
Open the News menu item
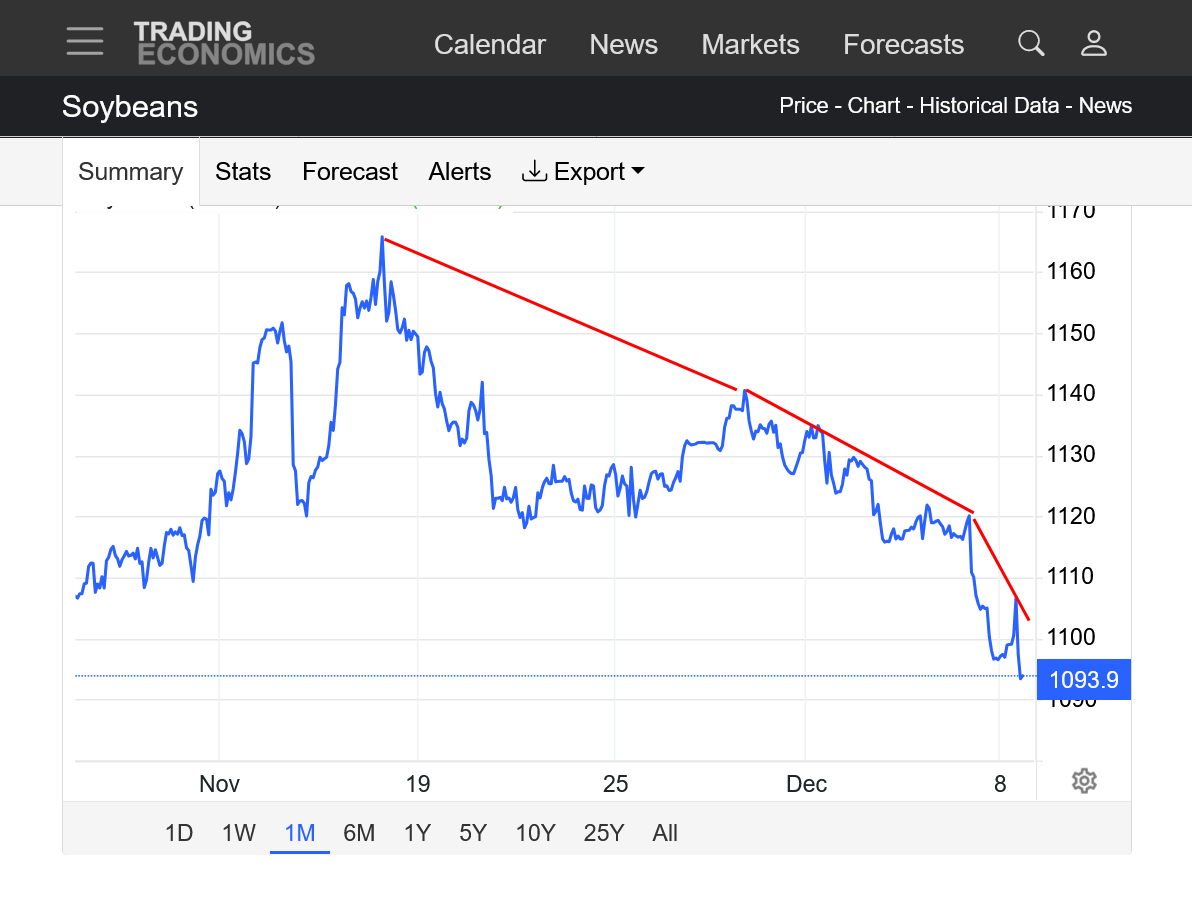(623, 45)
